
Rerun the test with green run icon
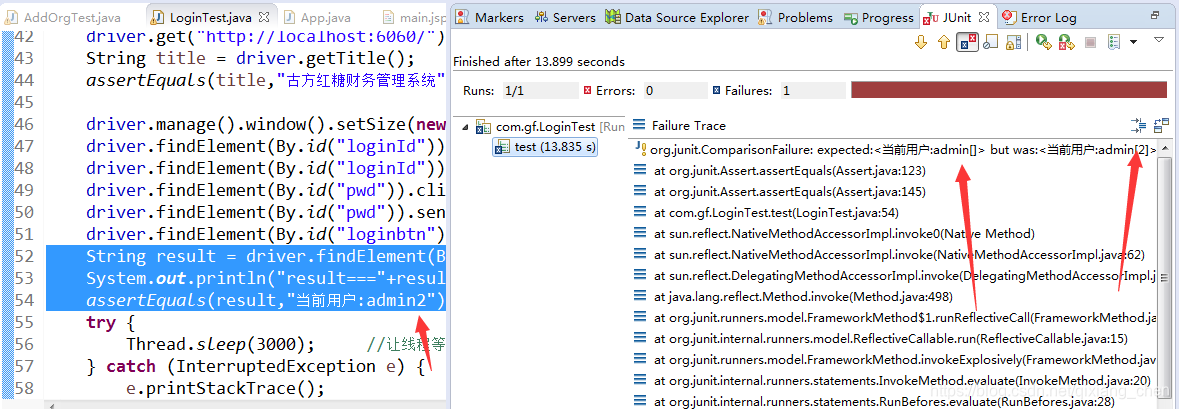tap(1043, 43)
